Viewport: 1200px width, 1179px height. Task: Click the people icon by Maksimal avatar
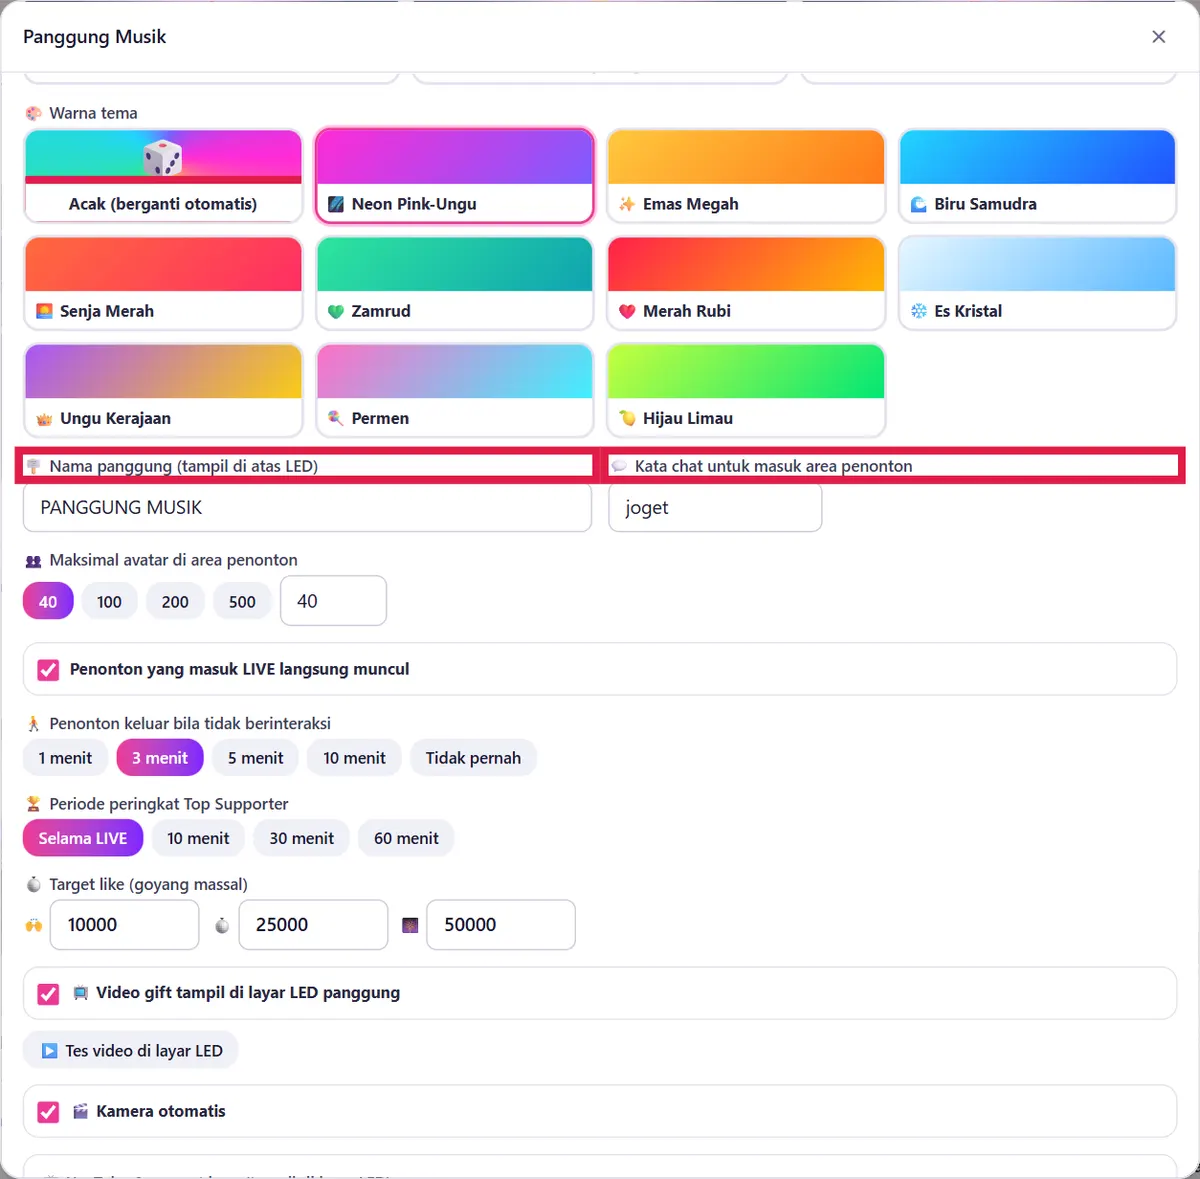coord(33,561)
